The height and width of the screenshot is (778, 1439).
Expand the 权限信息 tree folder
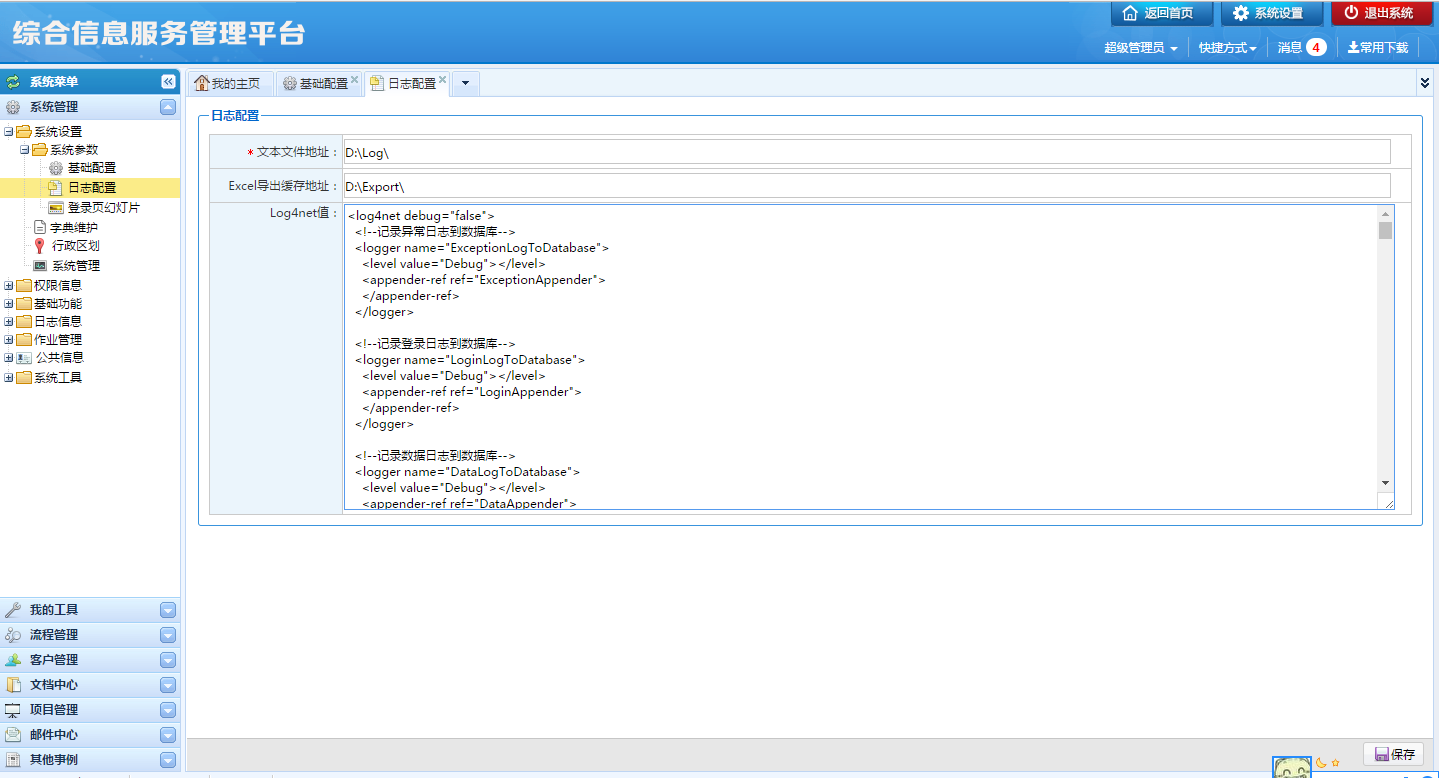(9, 286)
